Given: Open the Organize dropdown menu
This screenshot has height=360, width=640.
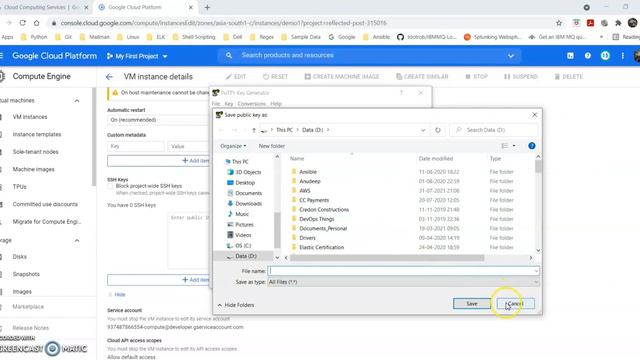Looking at the screenshot, I should 233,146.
